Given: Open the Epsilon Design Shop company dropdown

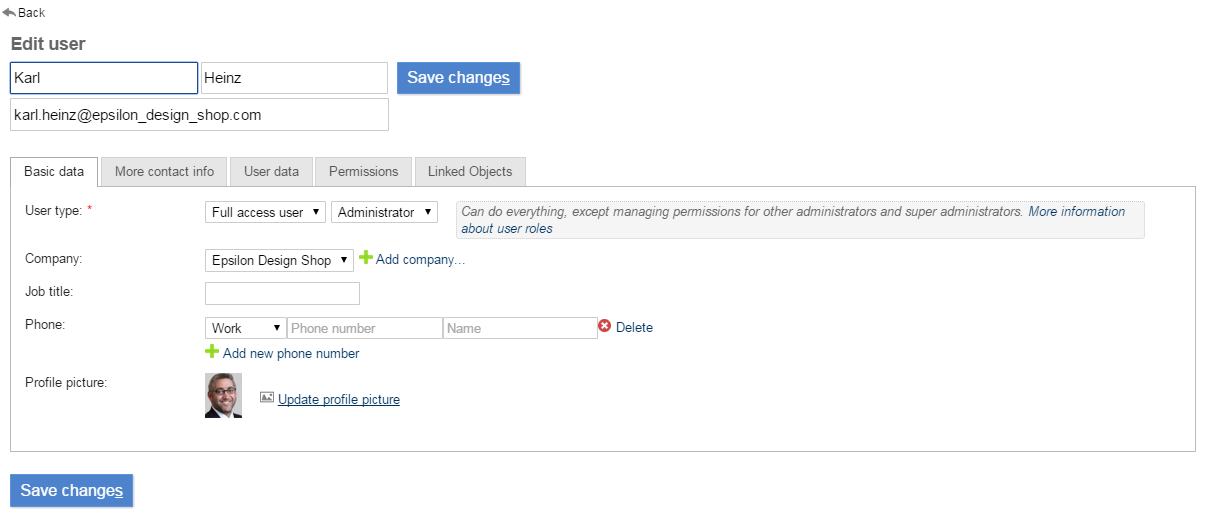Looking at the screenshot, I should [279, 260].
